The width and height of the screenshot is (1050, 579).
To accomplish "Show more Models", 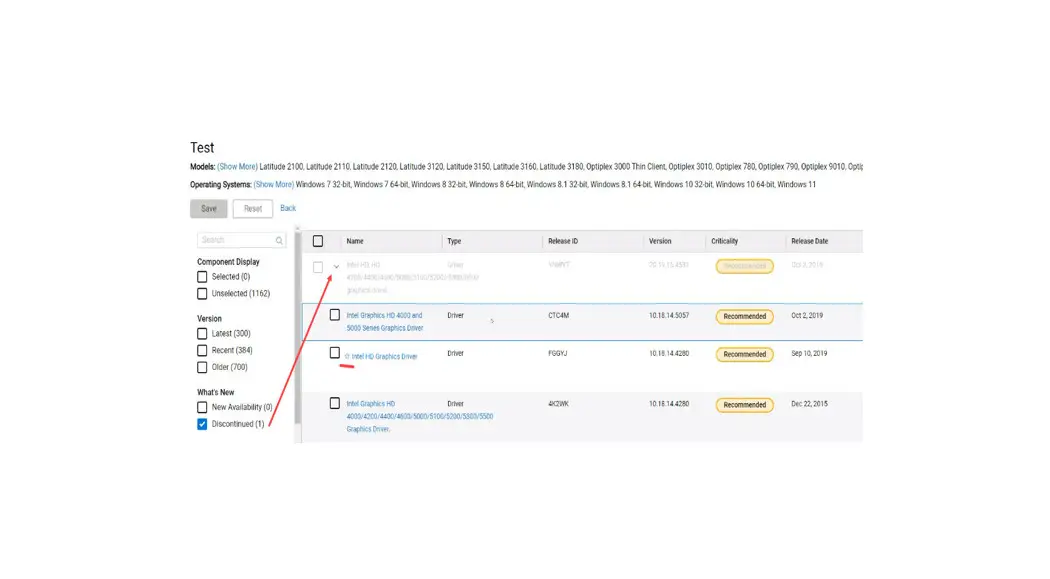I will [237, 166].
